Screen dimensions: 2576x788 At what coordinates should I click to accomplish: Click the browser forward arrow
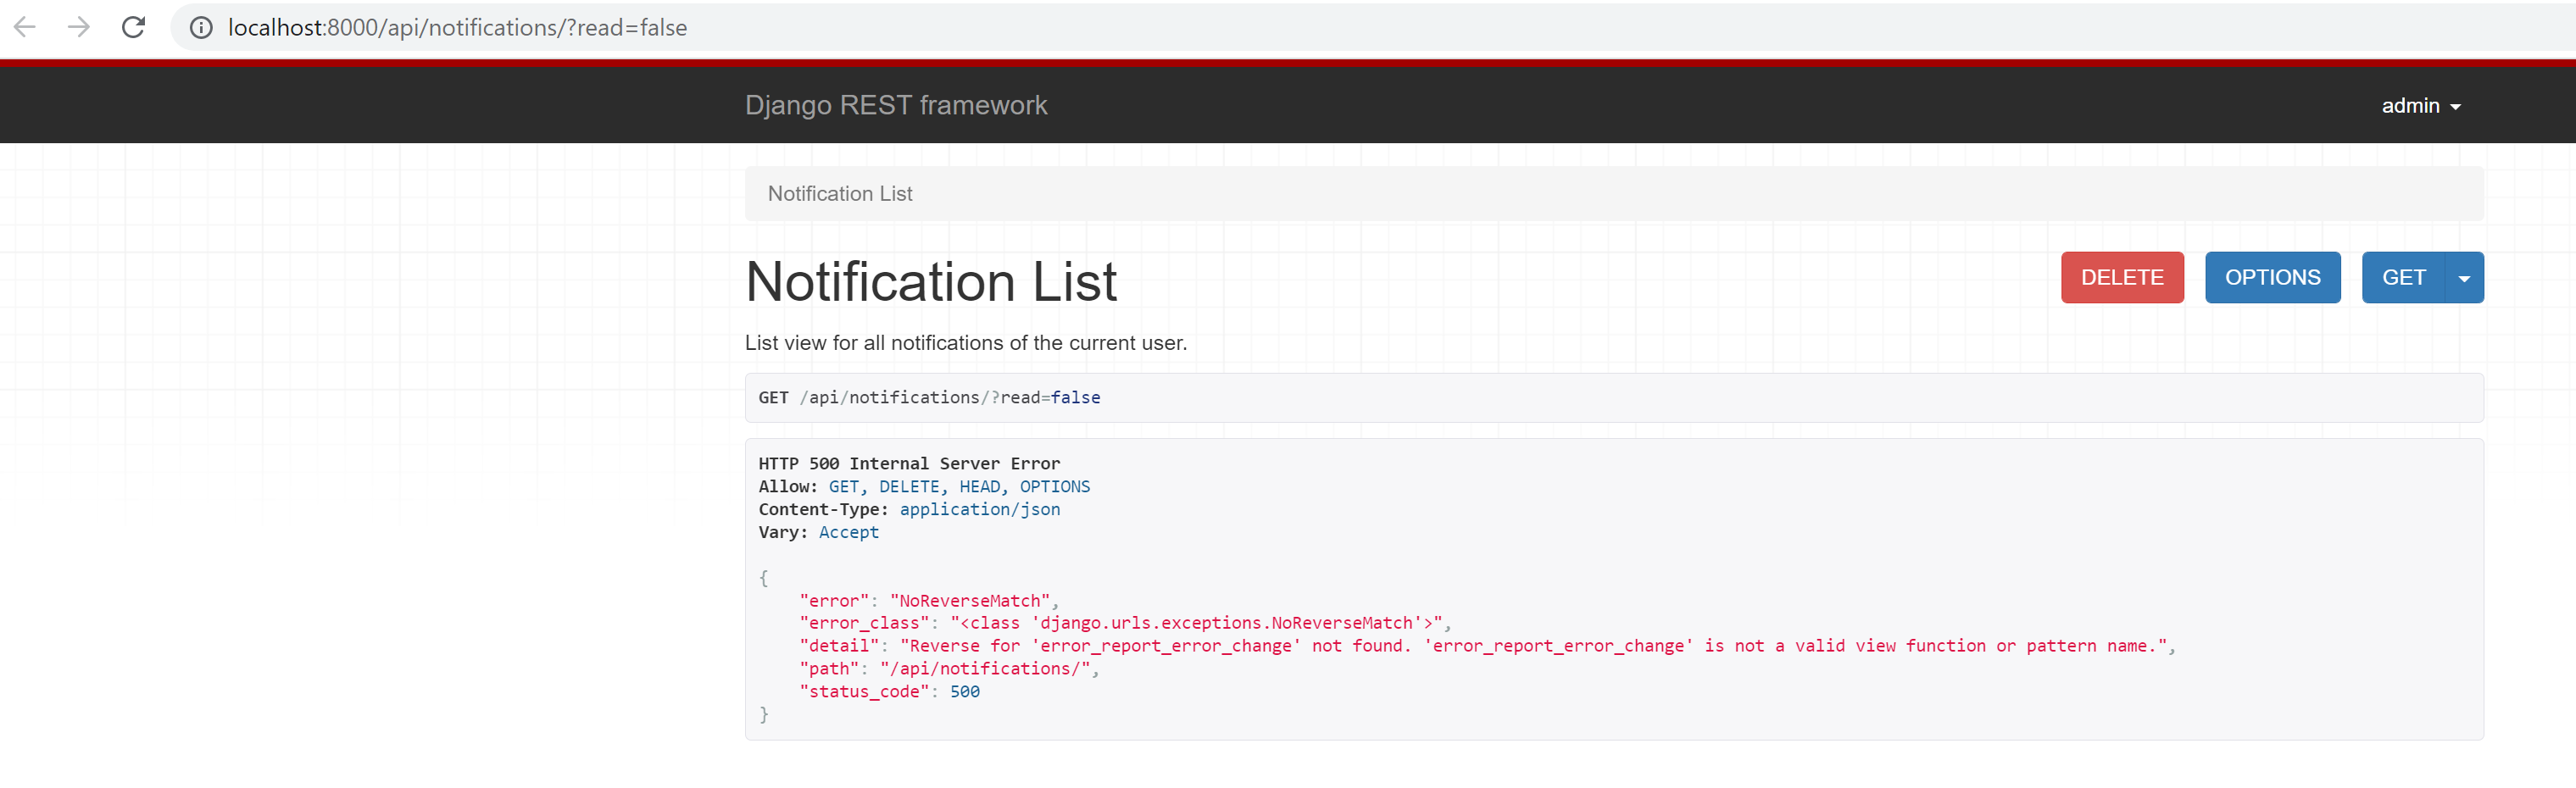pyautogui.click(x=79, y=27)
